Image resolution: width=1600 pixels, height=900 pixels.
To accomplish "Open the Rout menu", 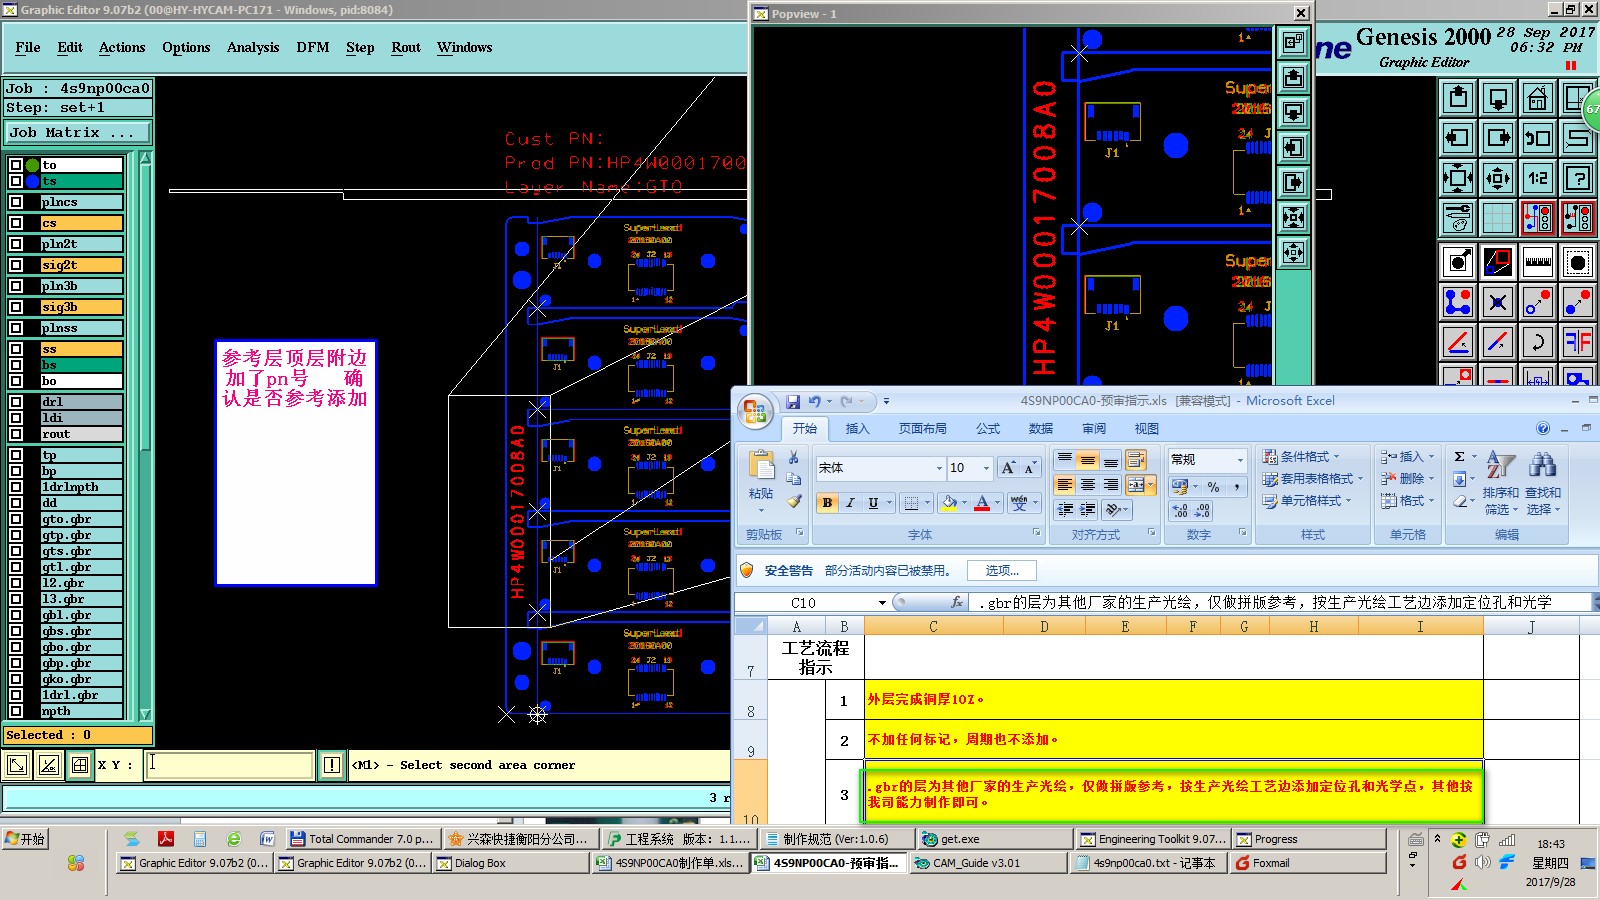I will coord(406,47).
